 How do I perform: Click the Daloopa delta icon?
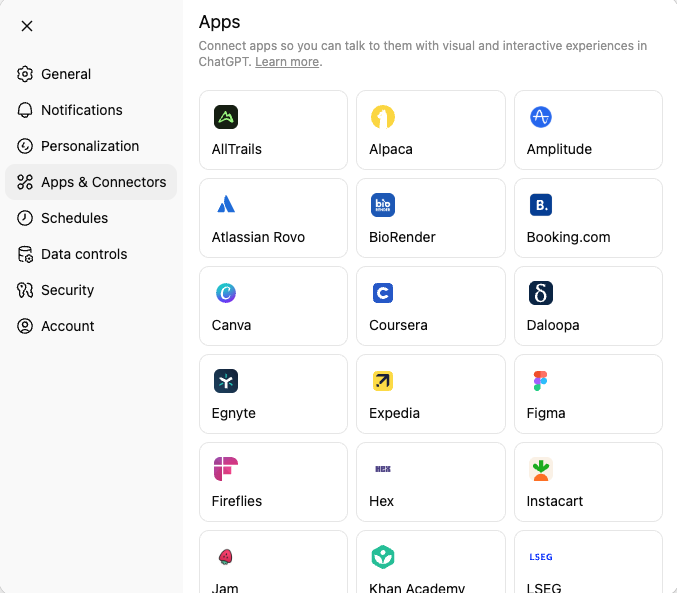click(x=541, y=293)
